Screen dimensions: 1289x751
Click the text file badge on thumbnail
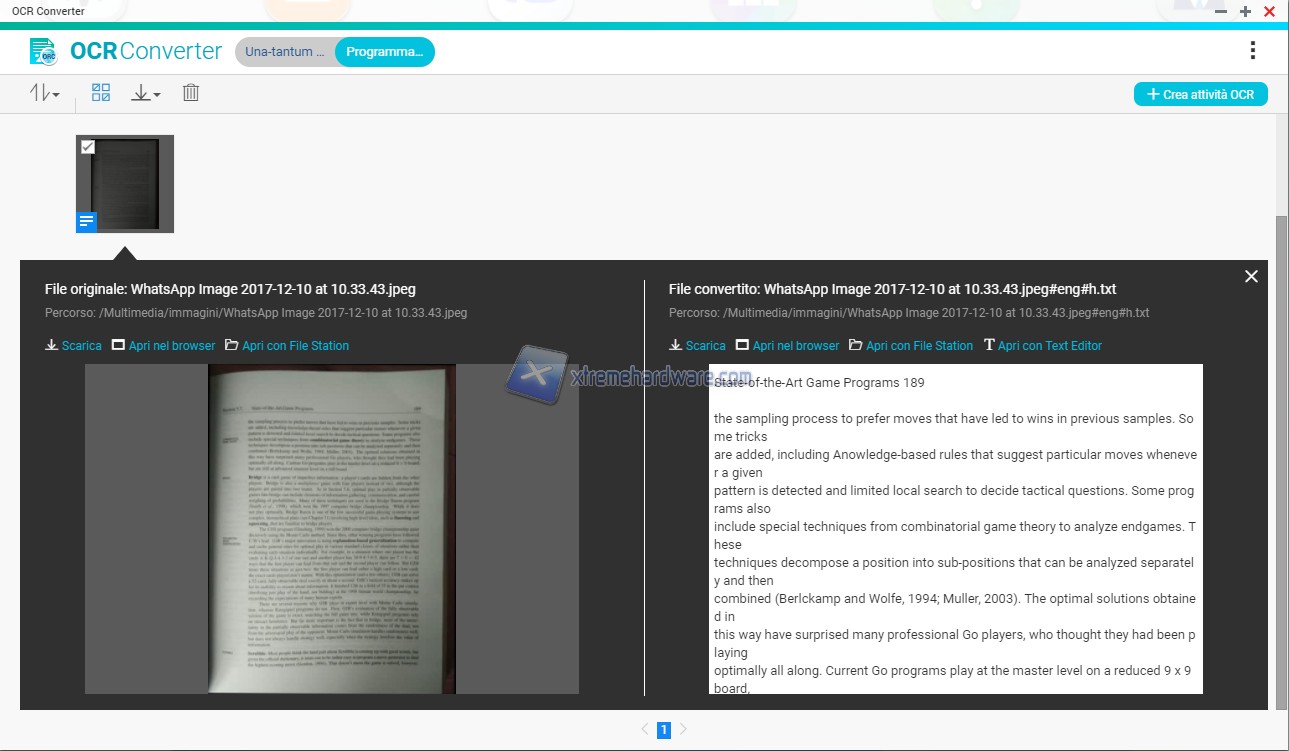coord(87,222)
